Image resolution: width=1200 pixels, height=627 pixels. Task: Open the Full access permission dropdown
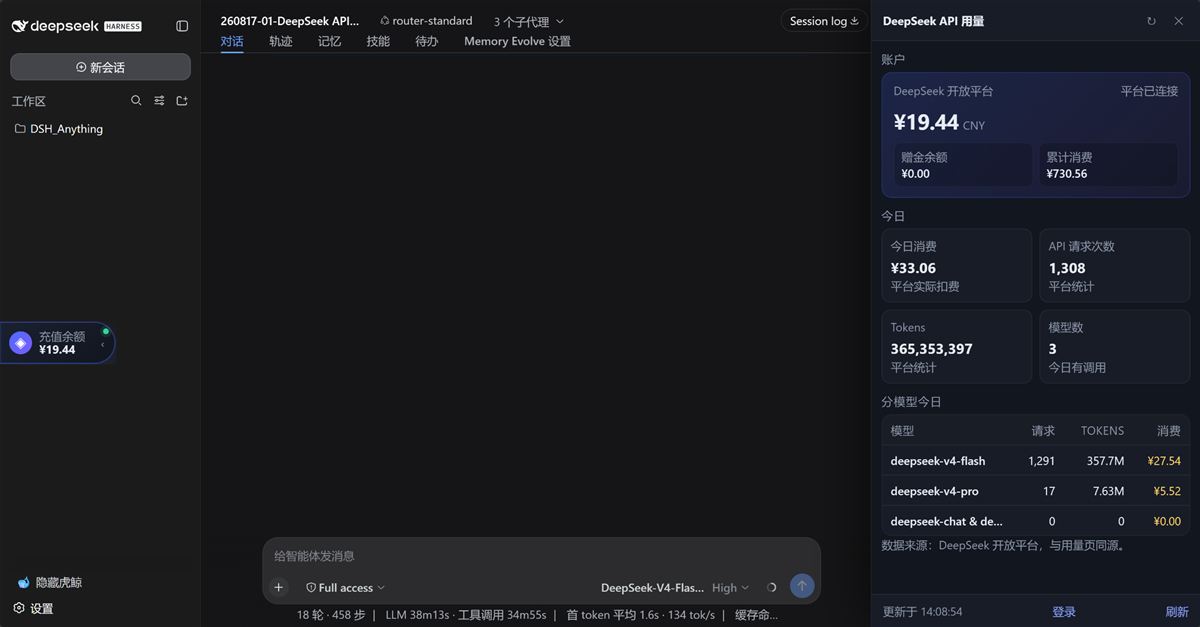tap(345, 588)
